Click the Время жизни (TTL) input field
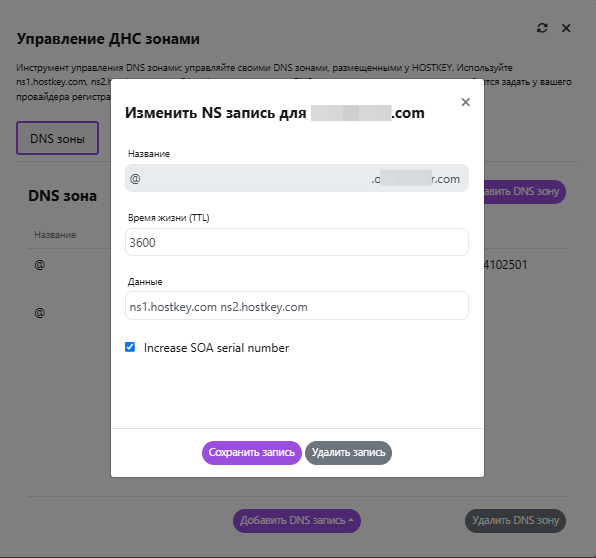596x558 pixels. [x=296, y=242]
